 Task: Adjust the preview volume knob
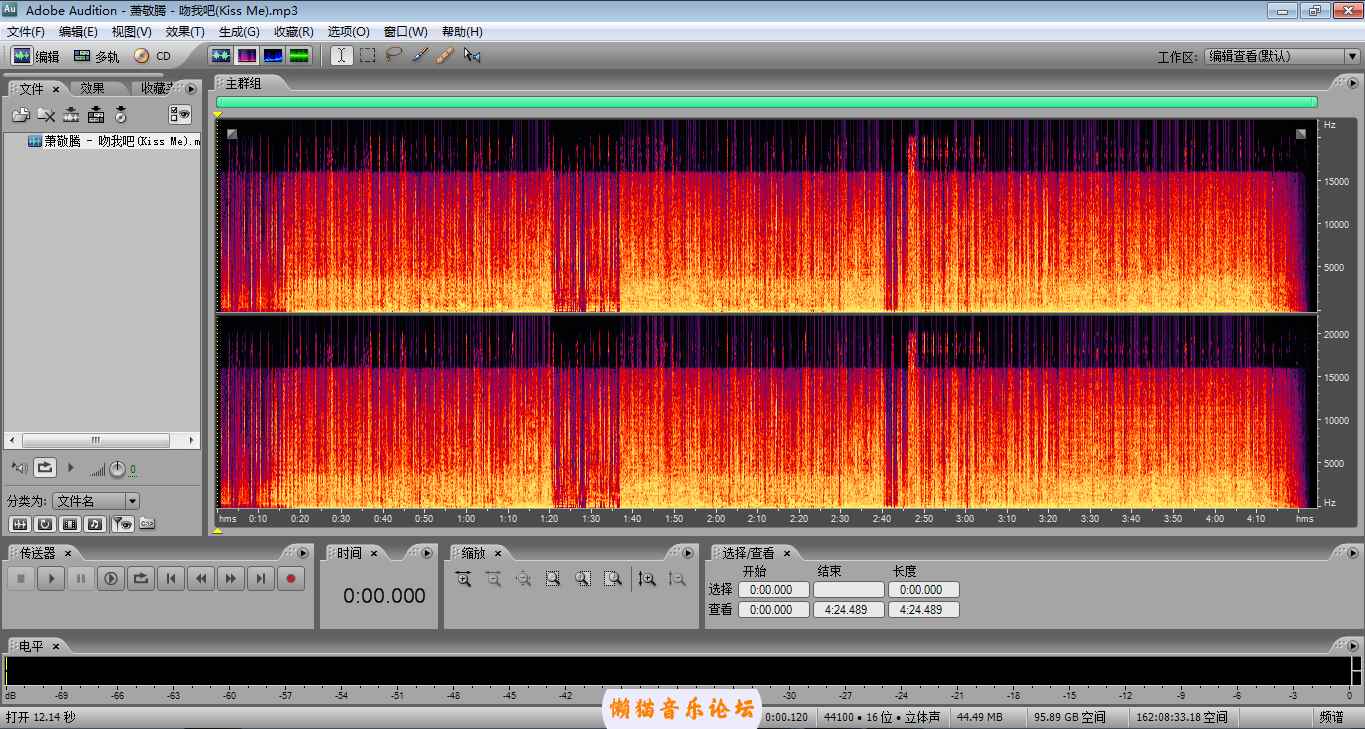tap(117, 468)
